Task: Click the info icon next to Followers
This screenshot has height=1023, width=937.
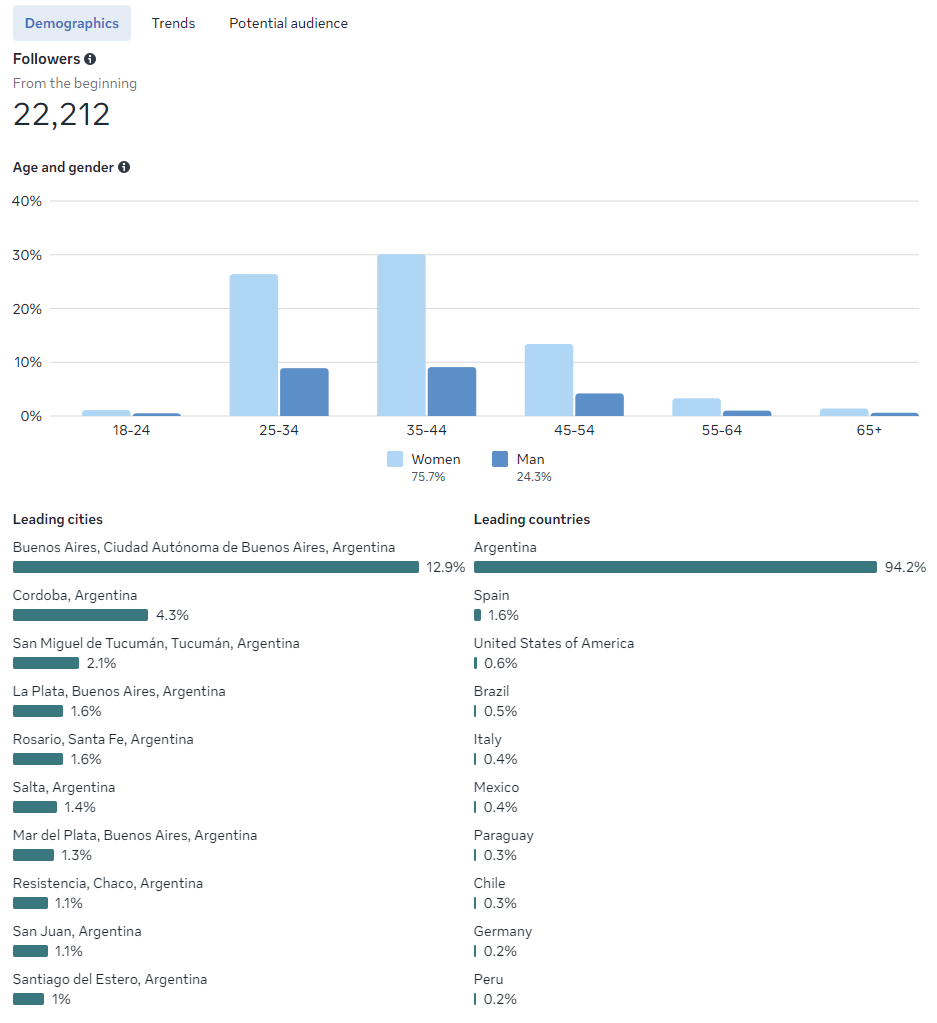Action: point(90,59)
